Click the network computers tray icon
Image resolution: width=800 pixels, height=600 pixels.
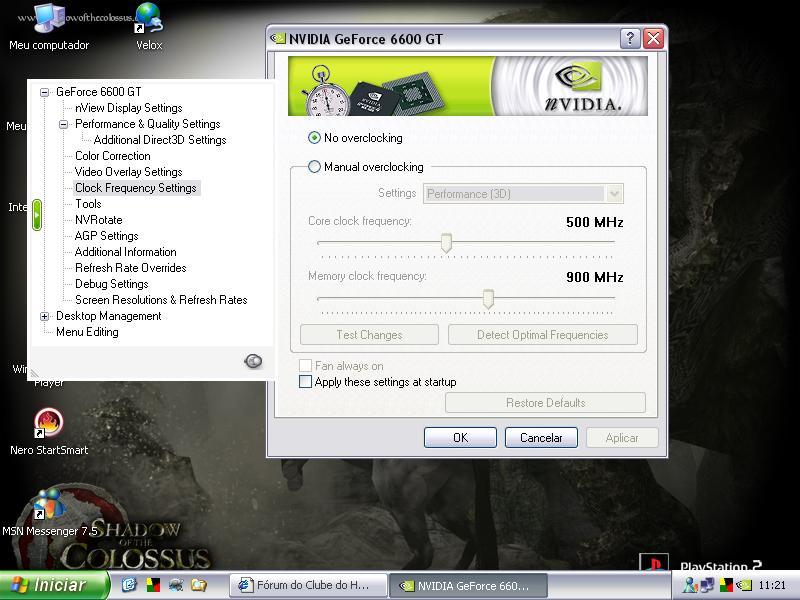(708, 585)
